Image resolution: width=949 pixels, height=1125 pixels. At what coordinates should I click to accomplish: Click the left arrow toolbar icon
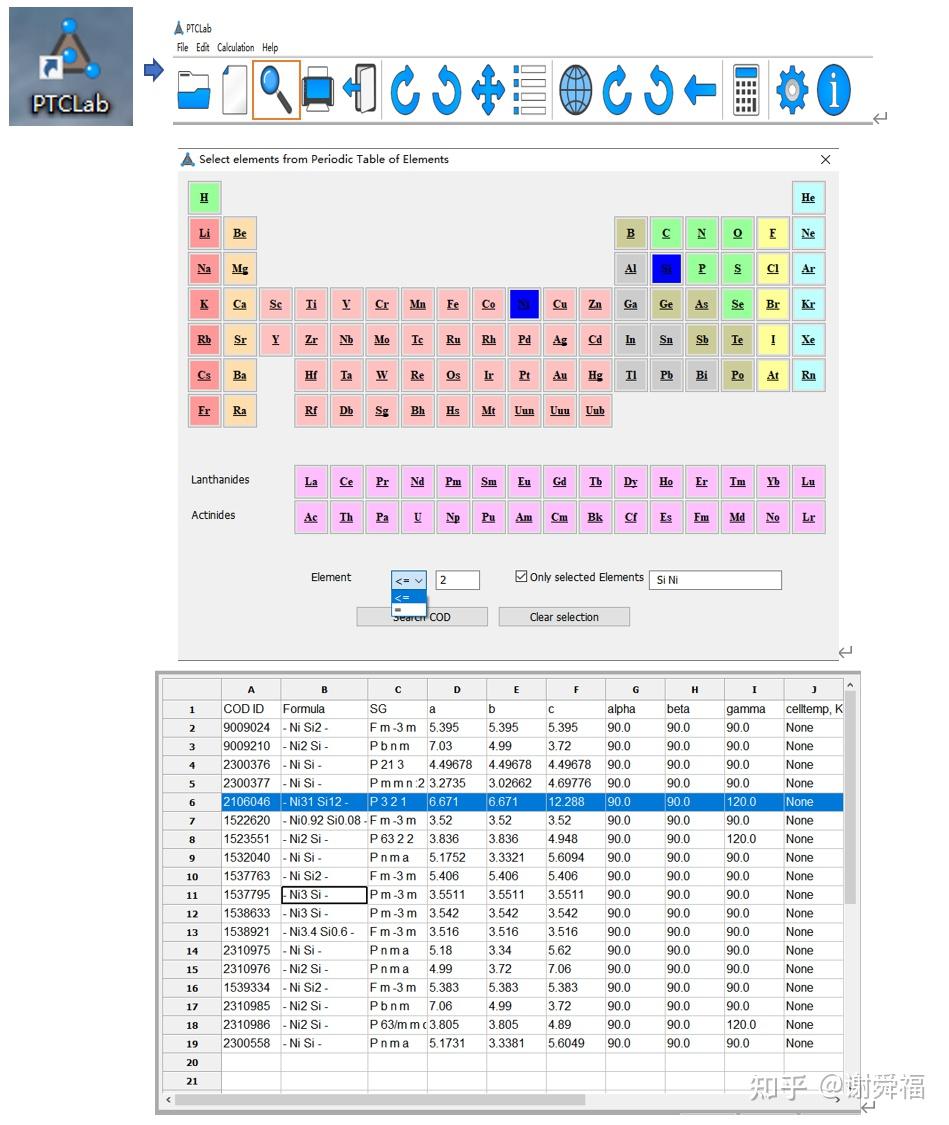(x=700, y=90)
